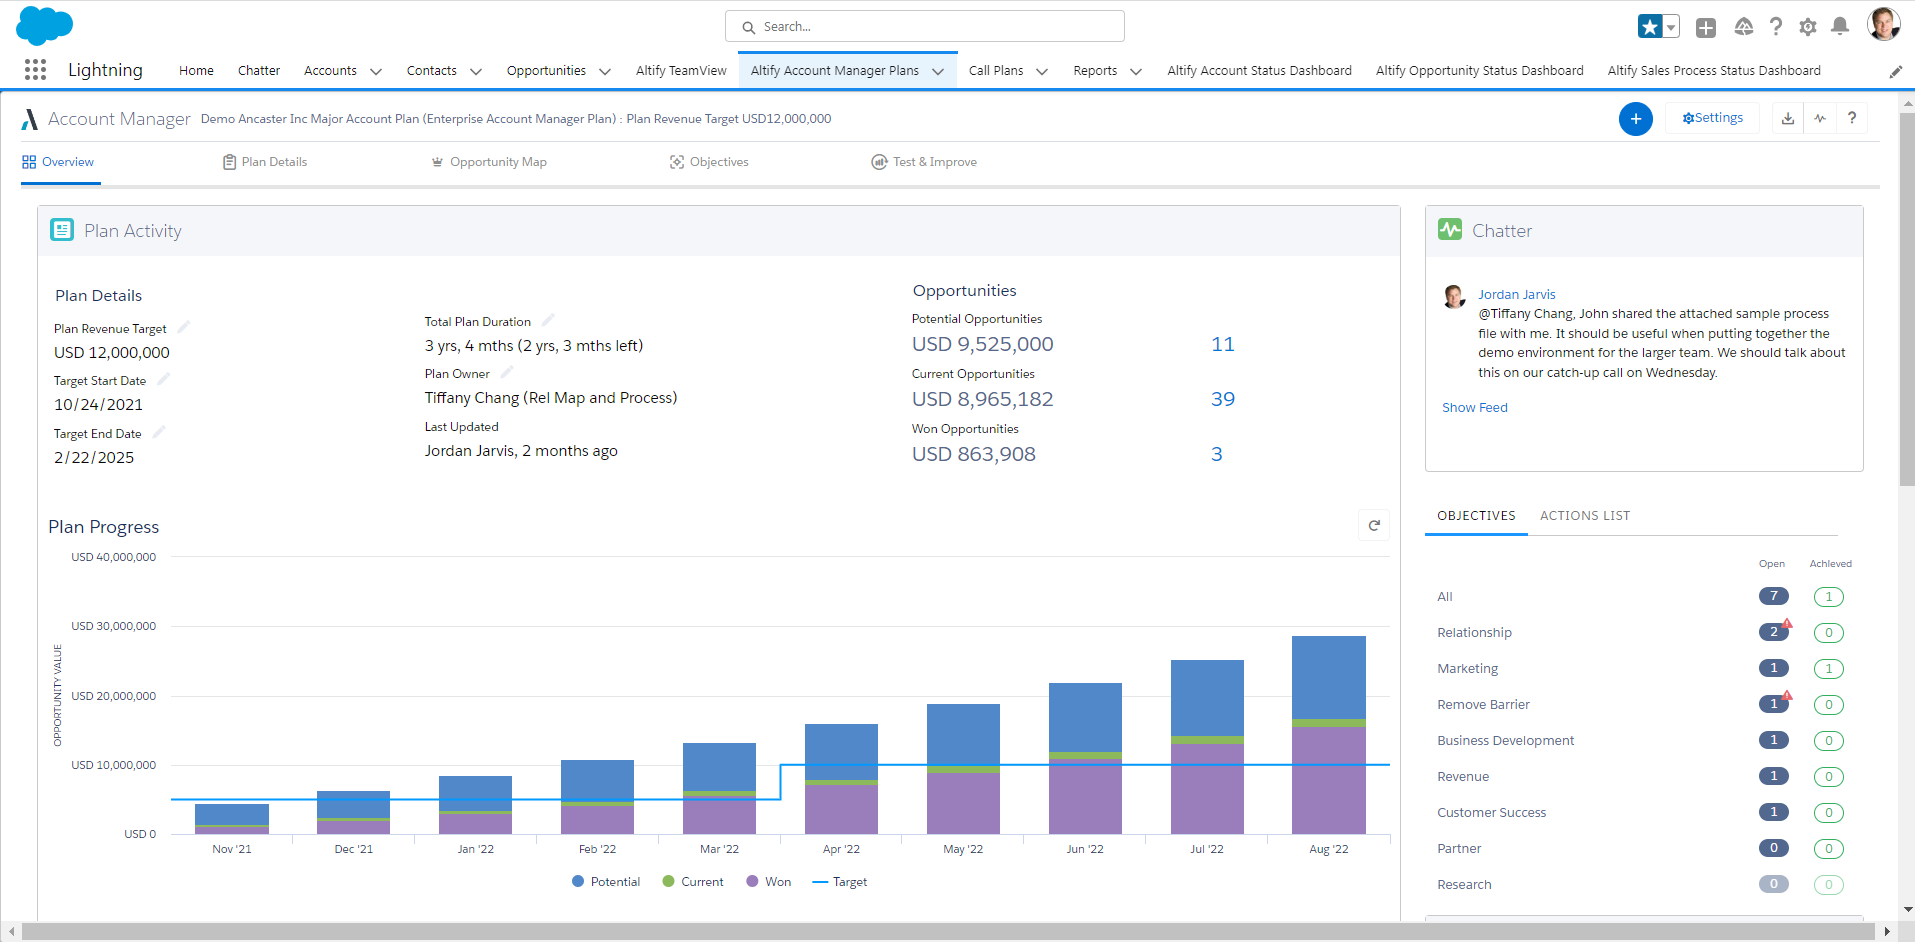Image resolution: width=1915 pixels, height=942 pixels.
Task: Open the Reports dropdown chevron
Action: pos(1136,70)
